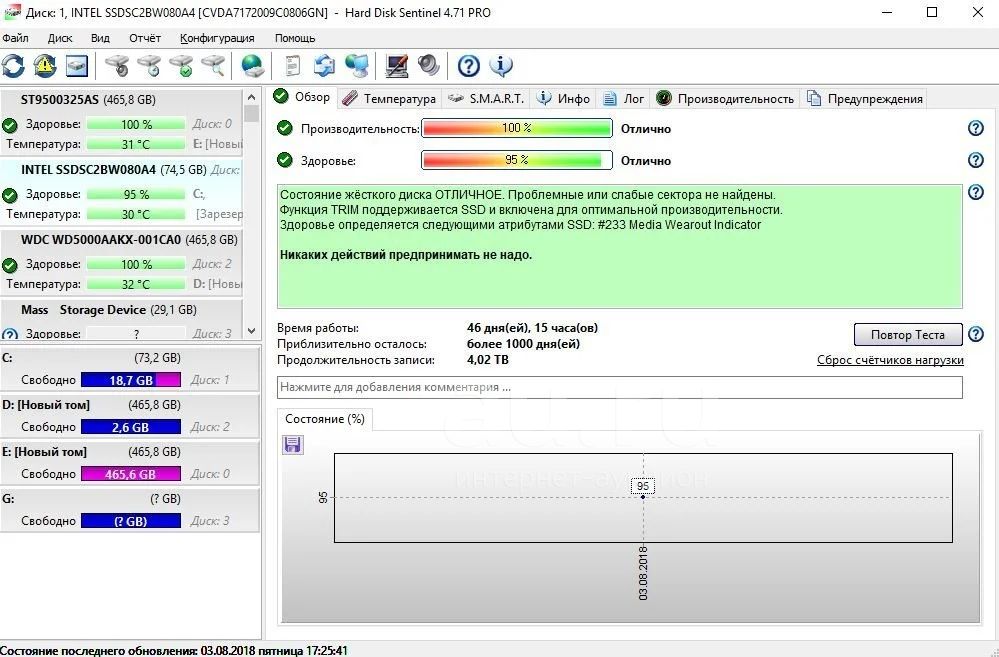Click the speaker sound toolbar icon
The width and height of the screenshot is (999, 657).
429,66
